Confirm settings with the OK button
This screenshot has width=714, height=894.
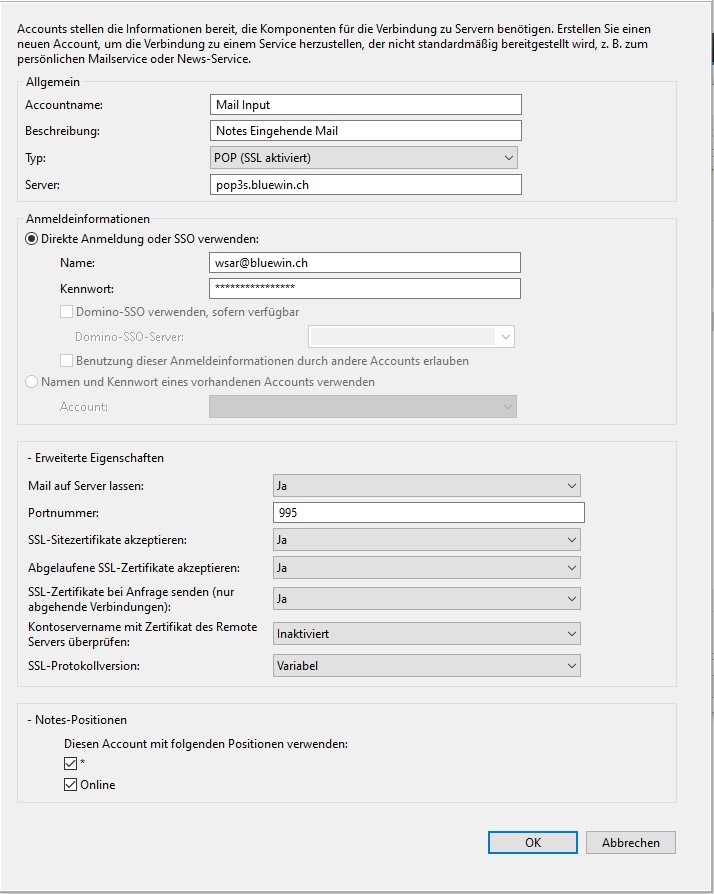pos(532,842)
